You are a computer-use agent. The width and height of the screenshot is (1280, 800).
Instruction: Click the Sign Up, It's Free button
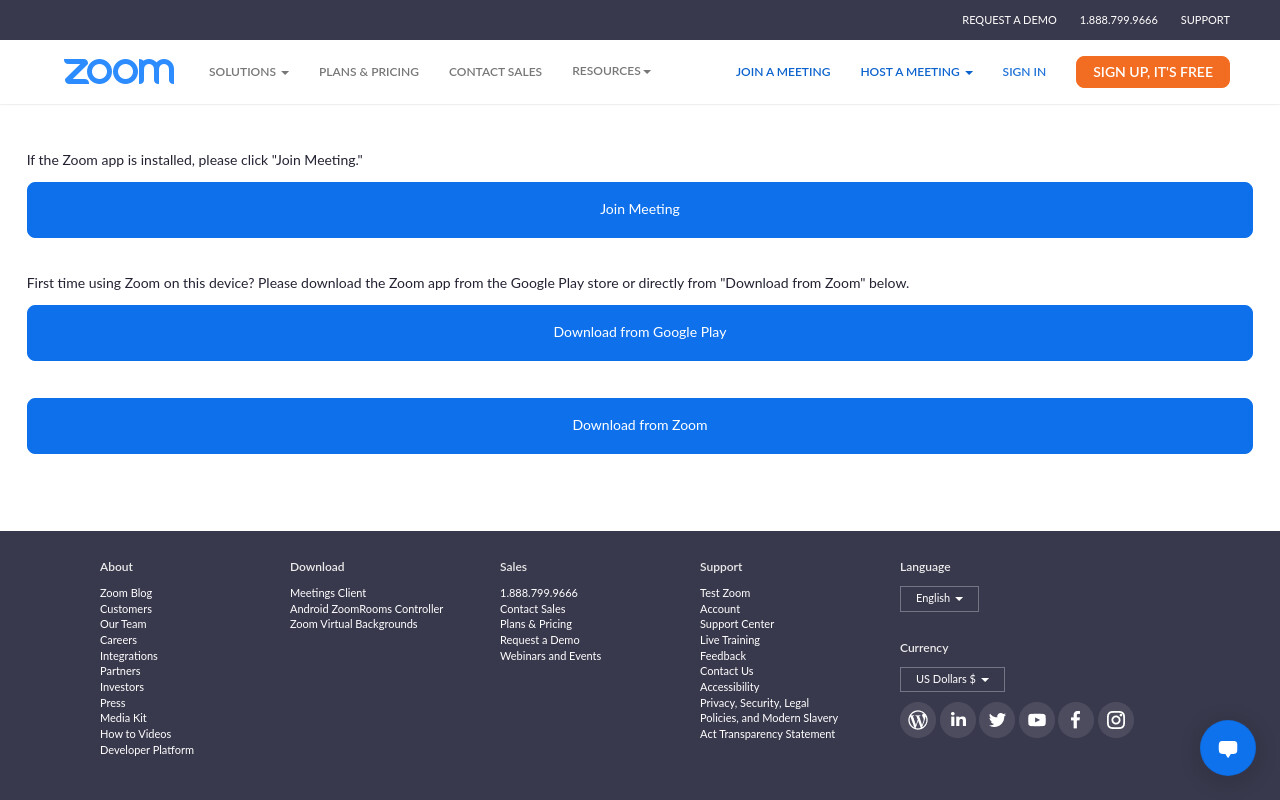(x=1153, y=72)
